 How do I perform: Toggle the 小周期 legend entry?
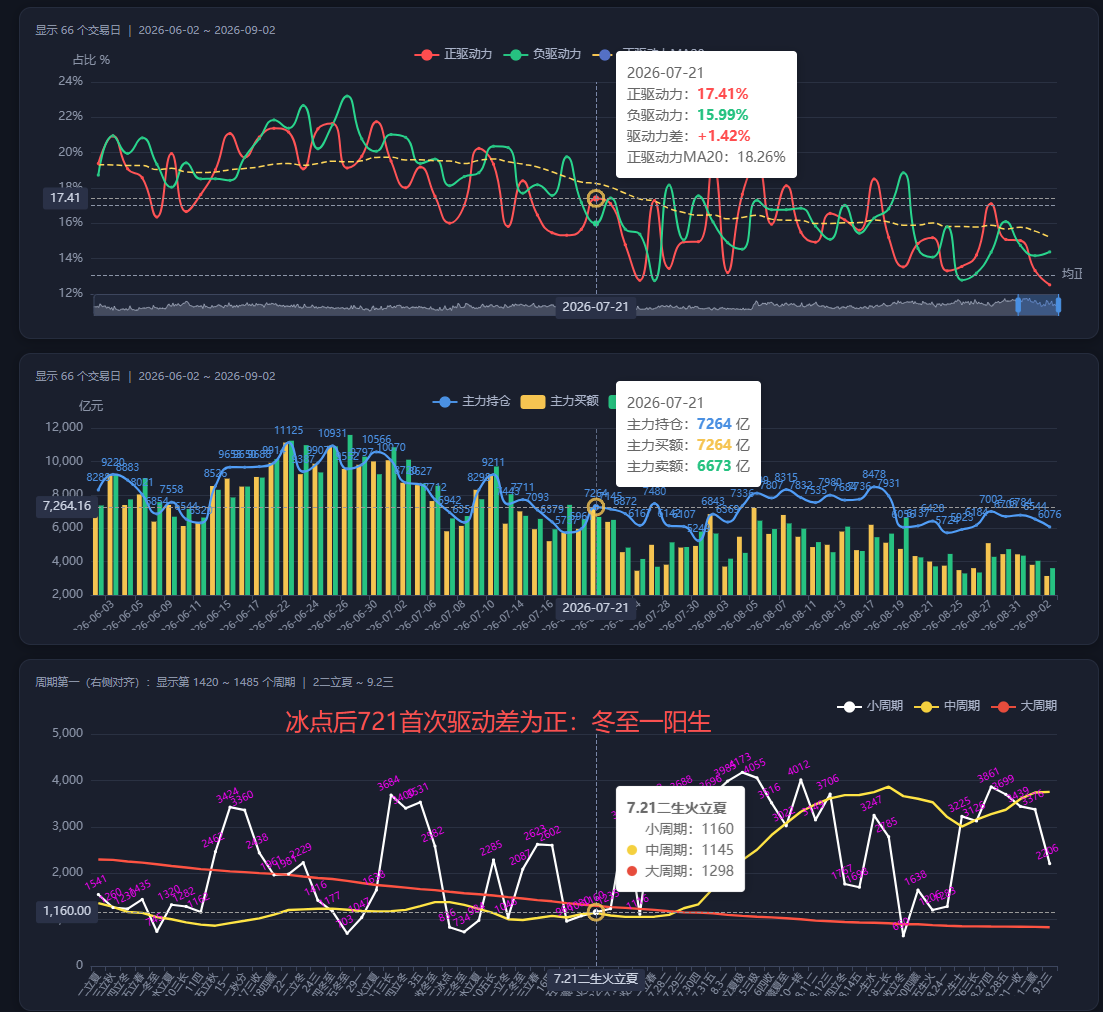pyautogui.click(x=870, y=705)
